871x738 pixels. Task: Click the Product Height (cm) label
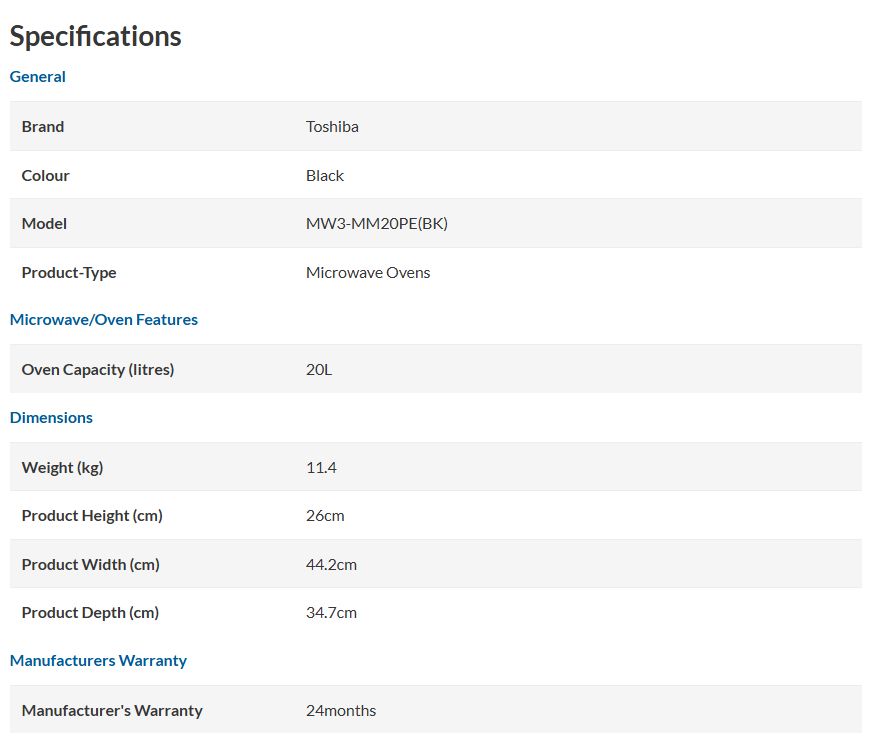(92, 516)
